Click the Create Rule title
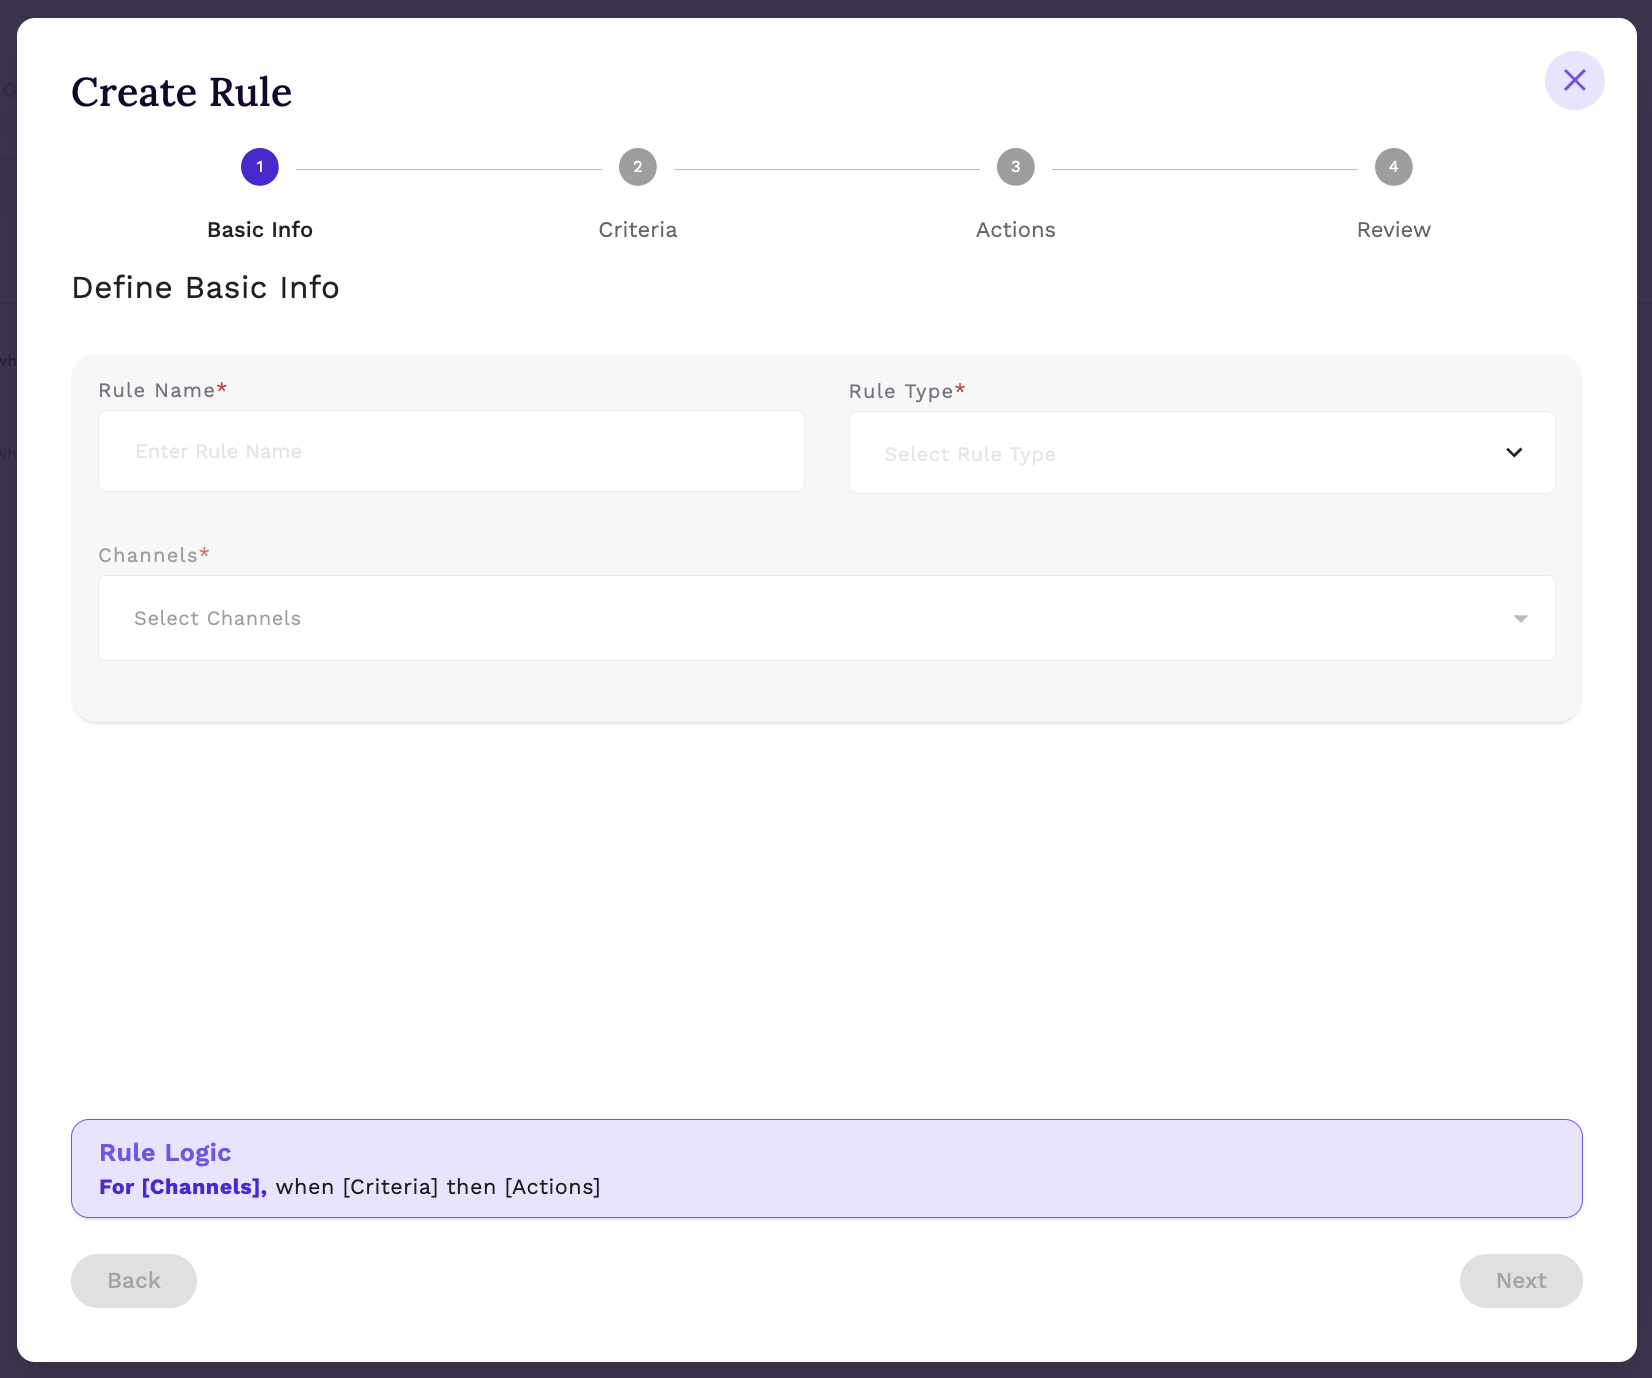Viewport: 1652px width, 1378px height. click(181, 92)
